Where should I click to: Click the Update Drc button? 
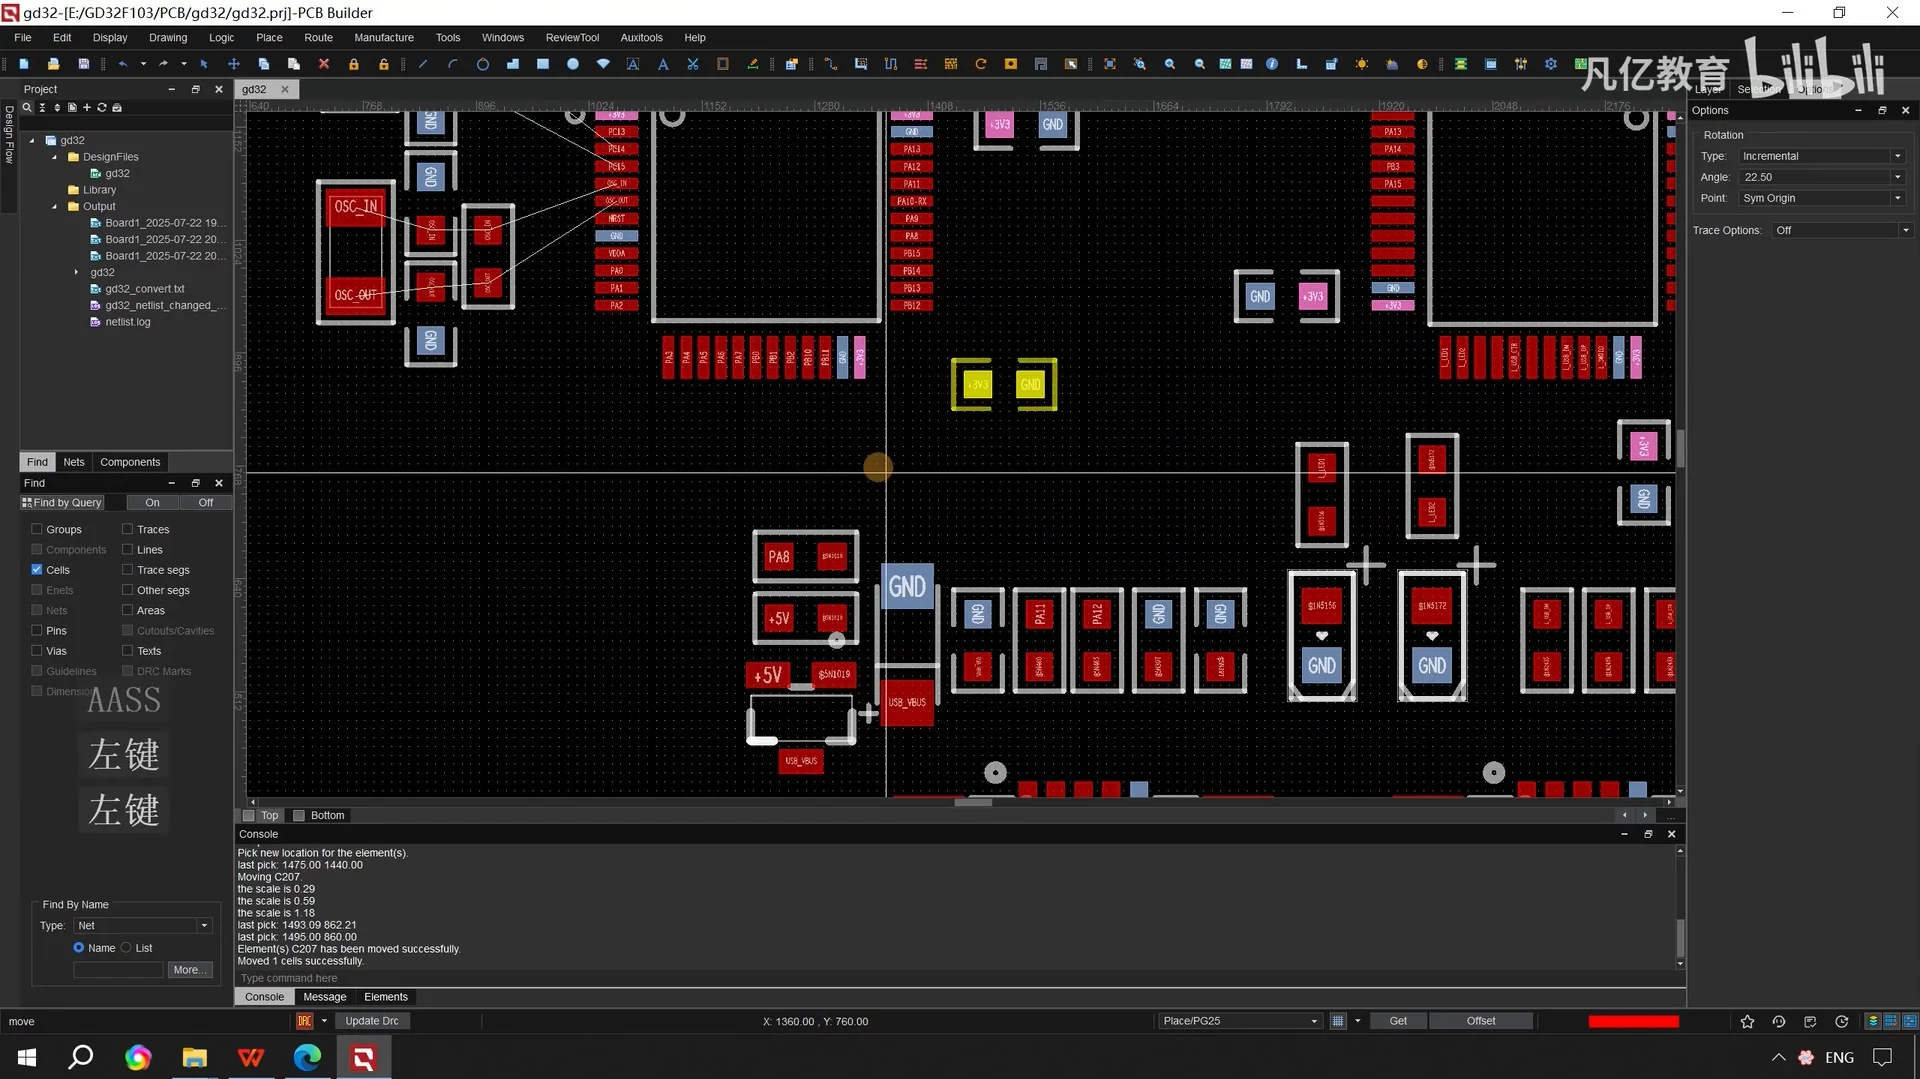(372, 1020)
